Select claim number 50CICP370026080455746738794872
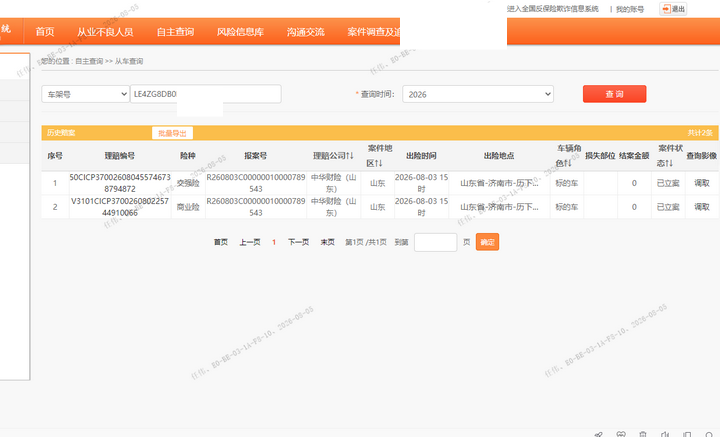720x437 pixels. (x=120, y=183)
